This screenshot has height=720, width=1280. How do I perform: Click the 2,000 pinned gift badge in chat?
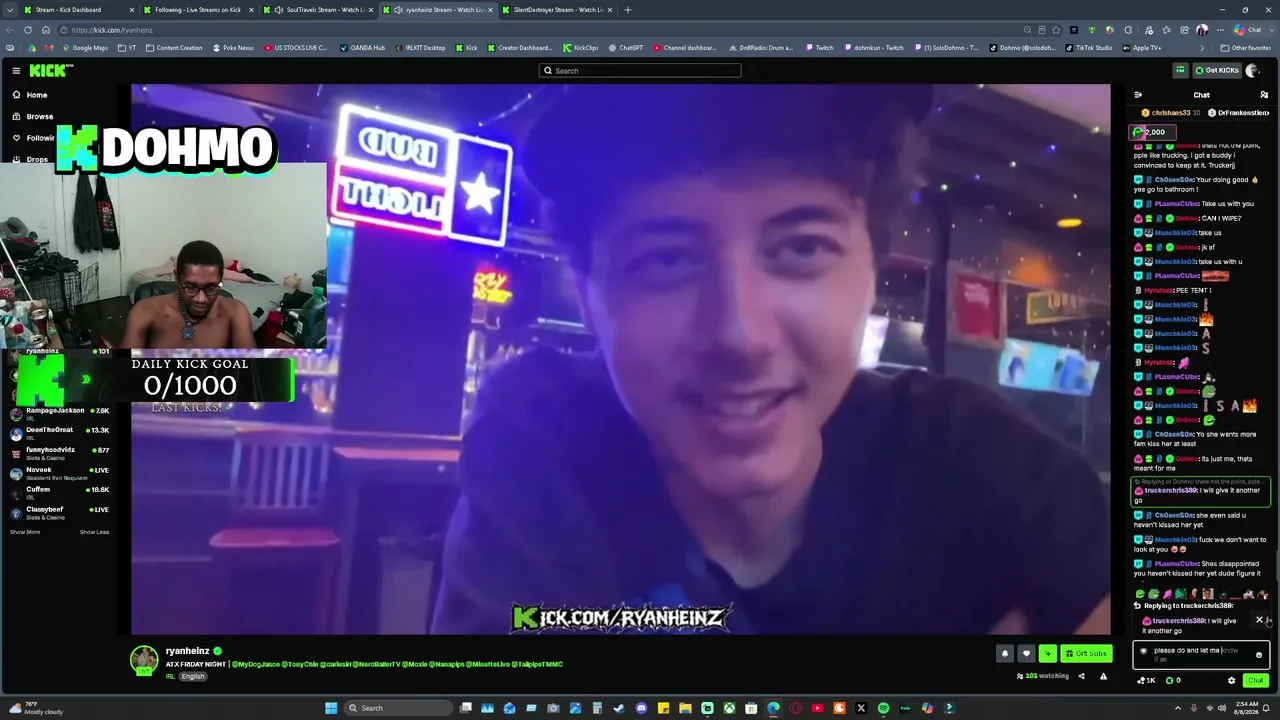click(1151, 132)
